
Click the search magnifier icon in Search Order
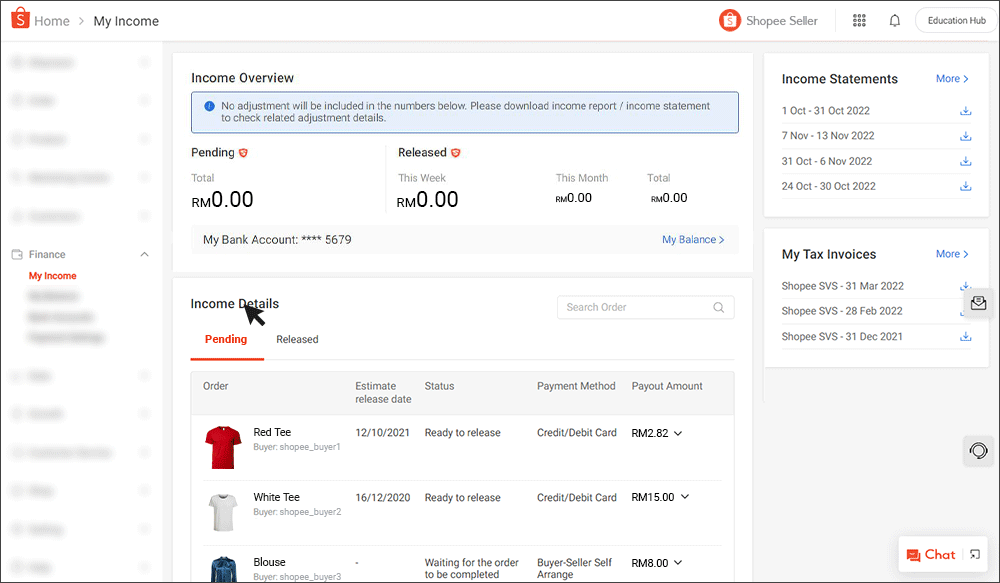719,307
